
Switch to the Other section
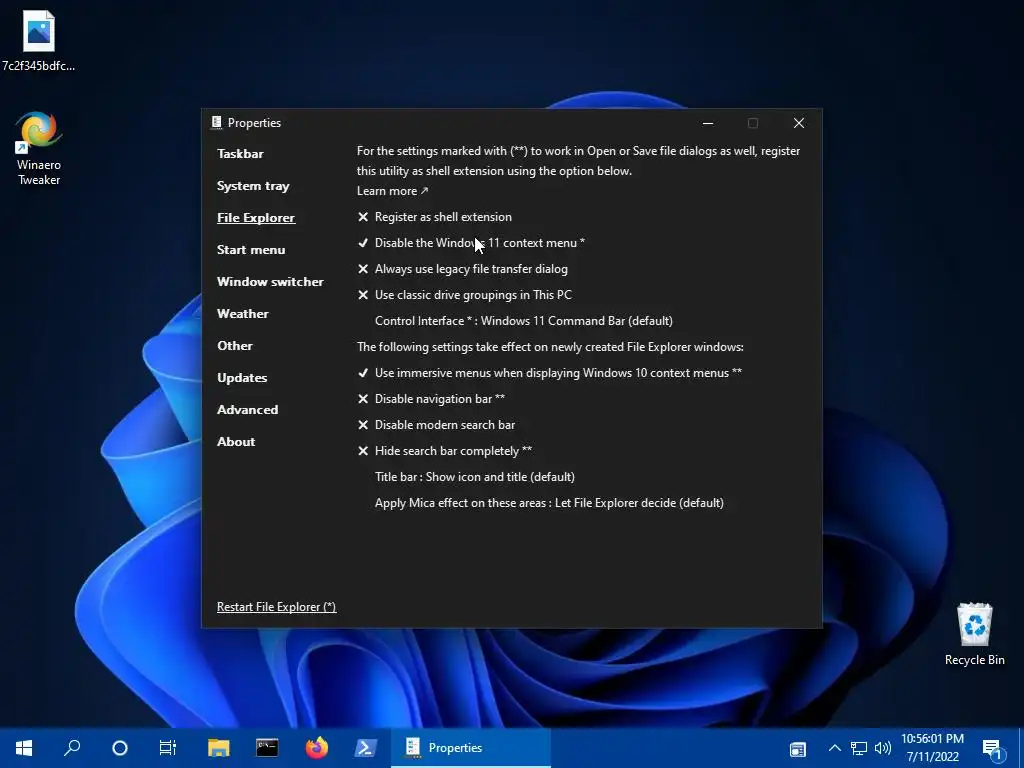235,346
